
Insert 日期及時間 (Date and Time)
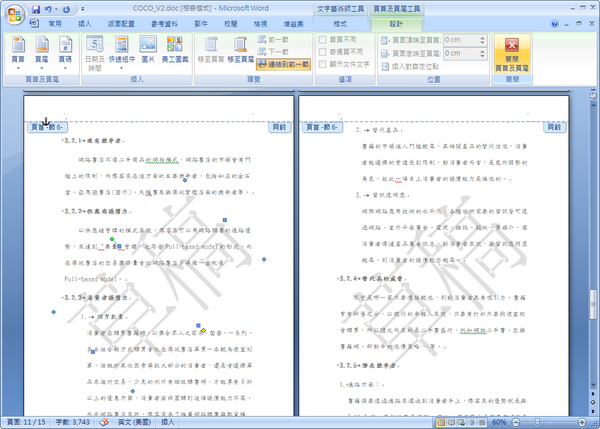pyautogui.click(x=95, y=53)
